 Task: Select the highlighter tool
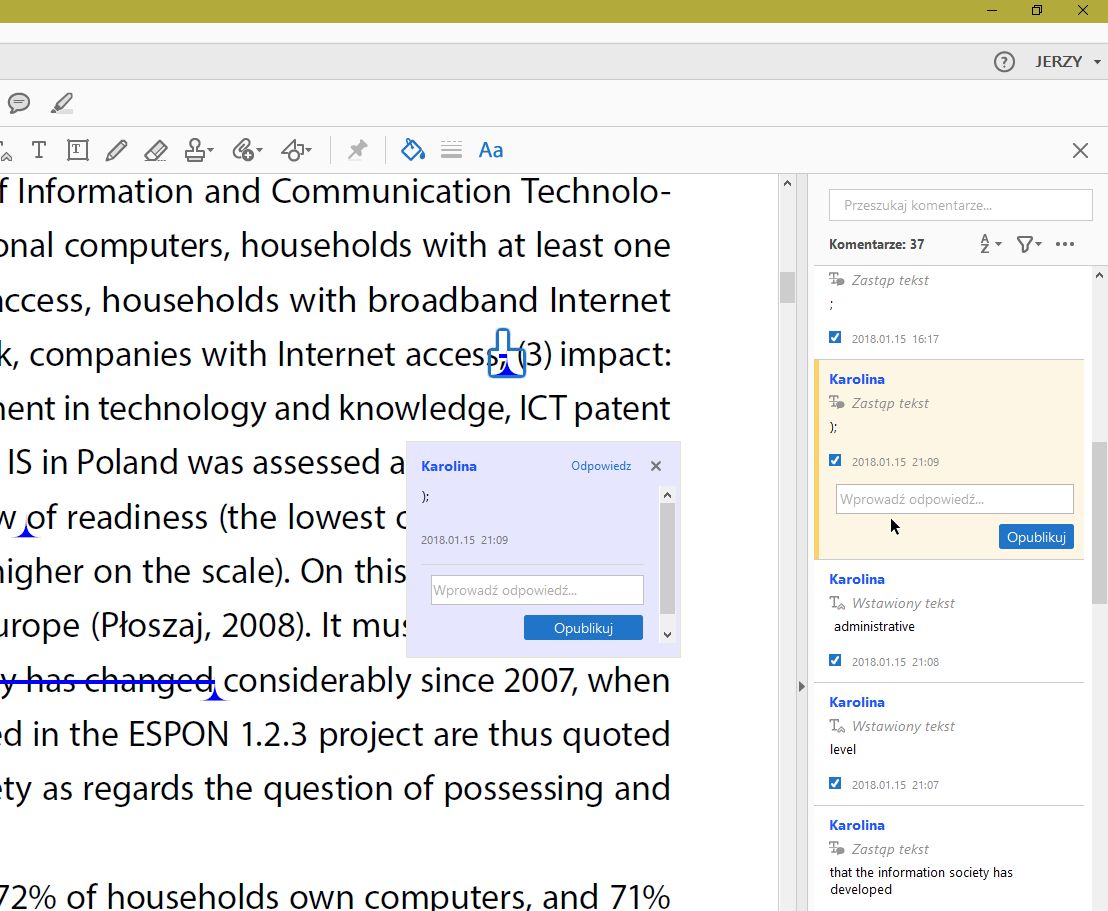pyautogui.click(x=62, y=103)
